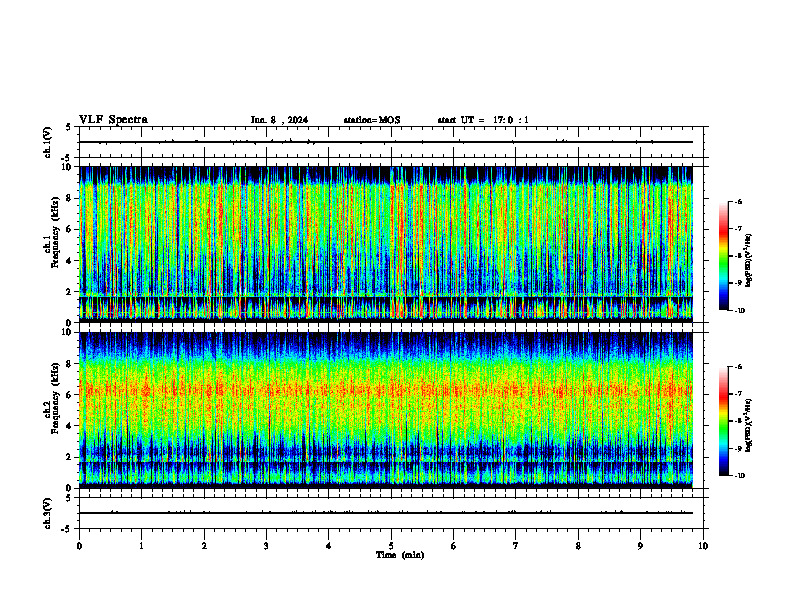The height and width of the screenshot is (612, 792).
Task: Select the Jan. 8, 2024 date text
Action: point(279,120)
